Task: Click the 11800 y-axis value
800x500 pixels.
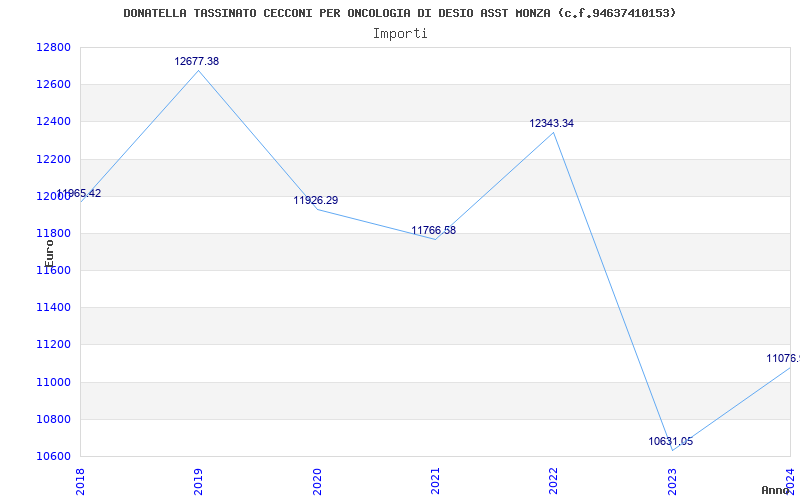Action: 53,234
